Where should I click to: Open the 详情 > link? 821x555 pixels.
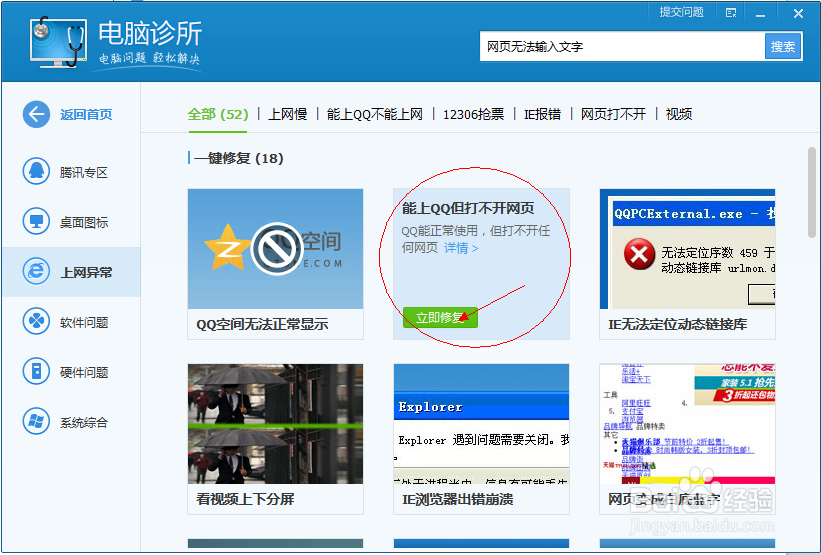[461, 248]
